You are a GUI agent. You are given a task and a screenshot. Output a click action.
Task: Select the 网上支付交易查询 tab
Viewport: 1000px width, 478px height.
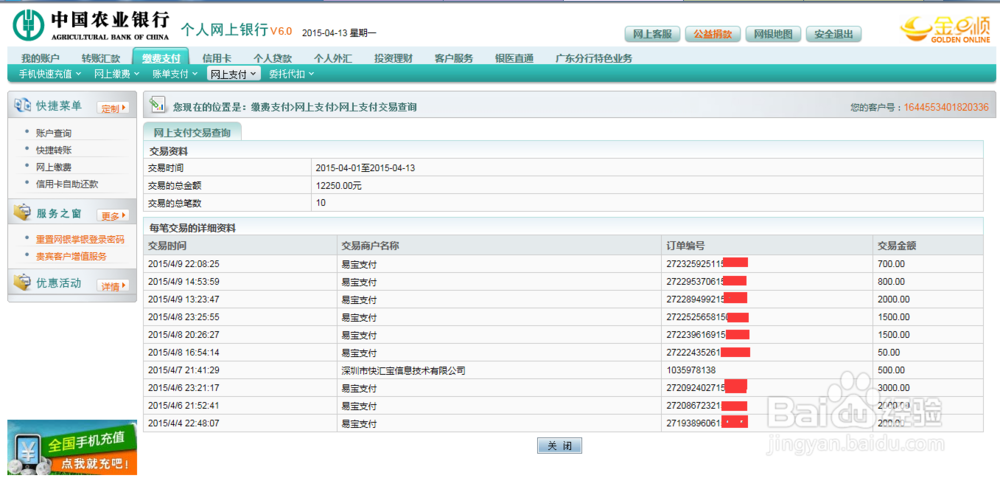[x=192, y=132]
